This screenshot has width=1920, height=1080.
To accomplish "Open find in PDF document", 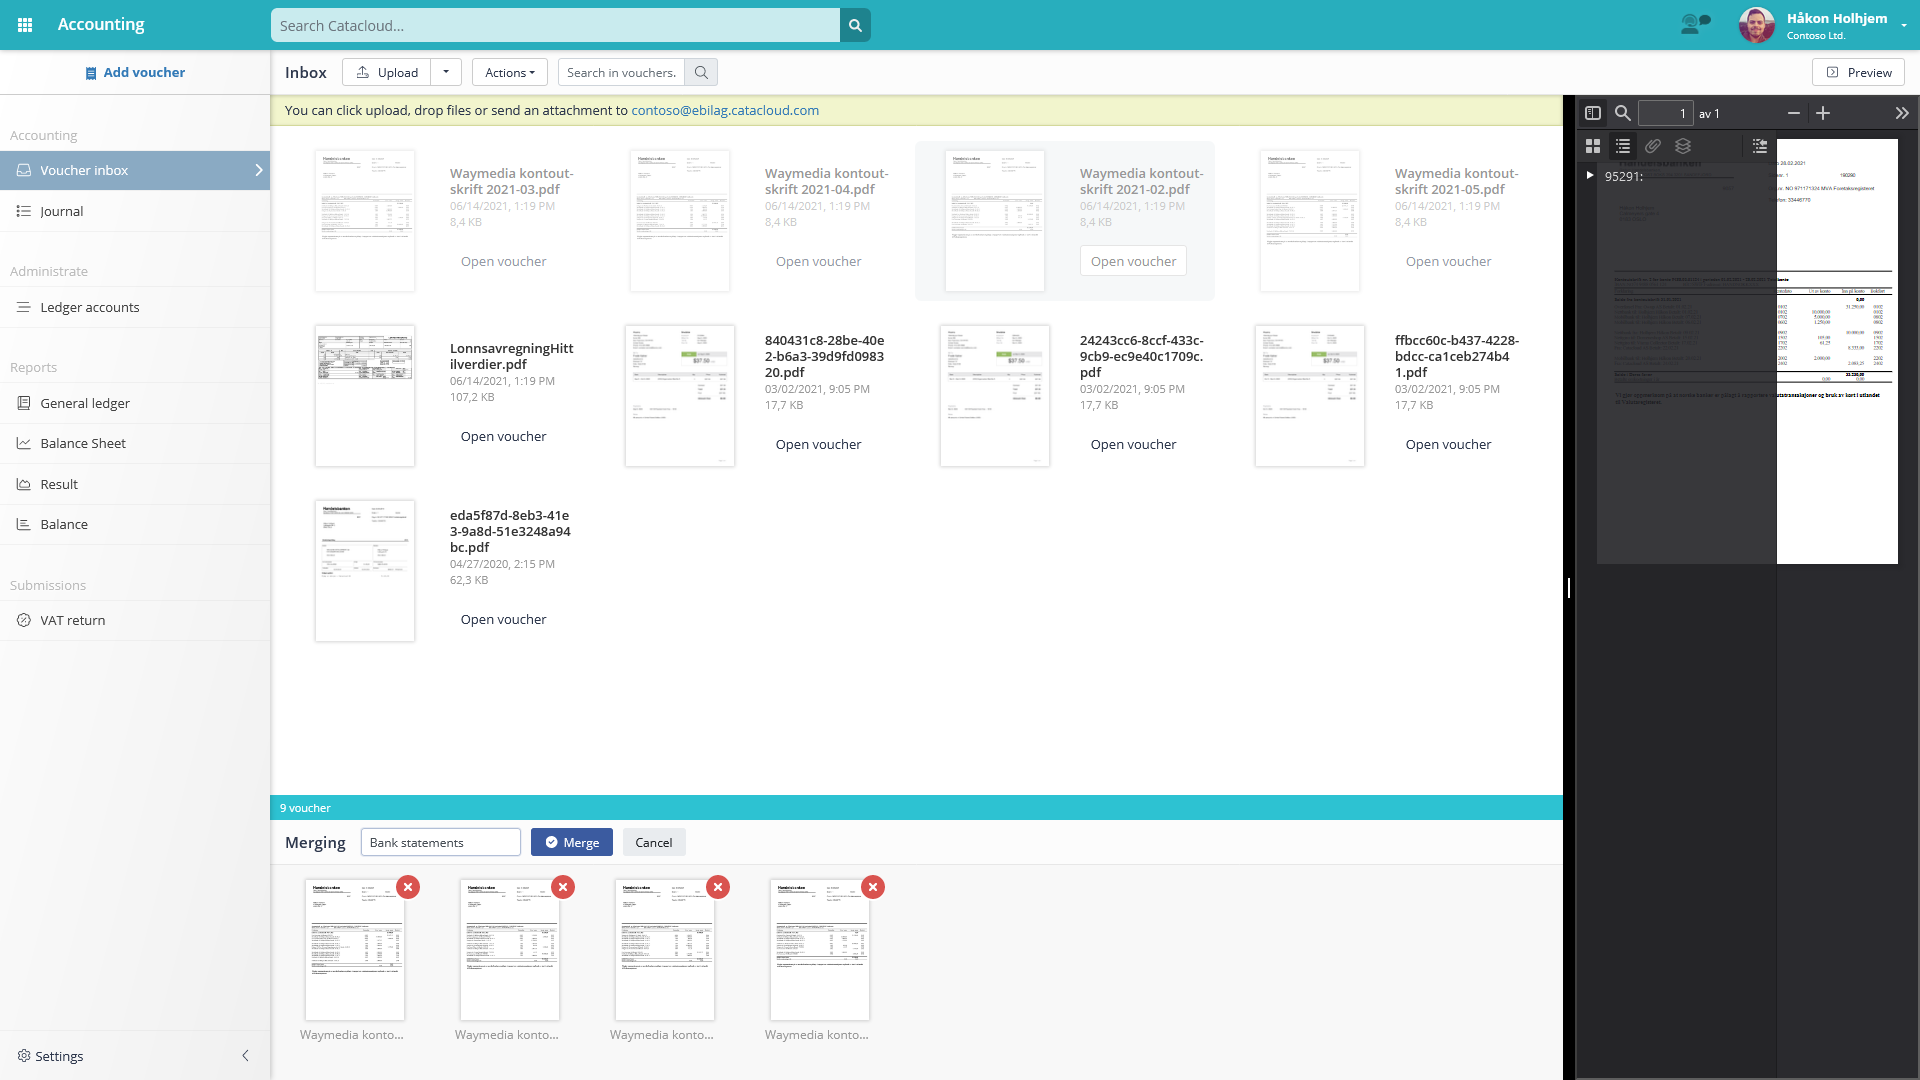I will tap(1623, 113).
